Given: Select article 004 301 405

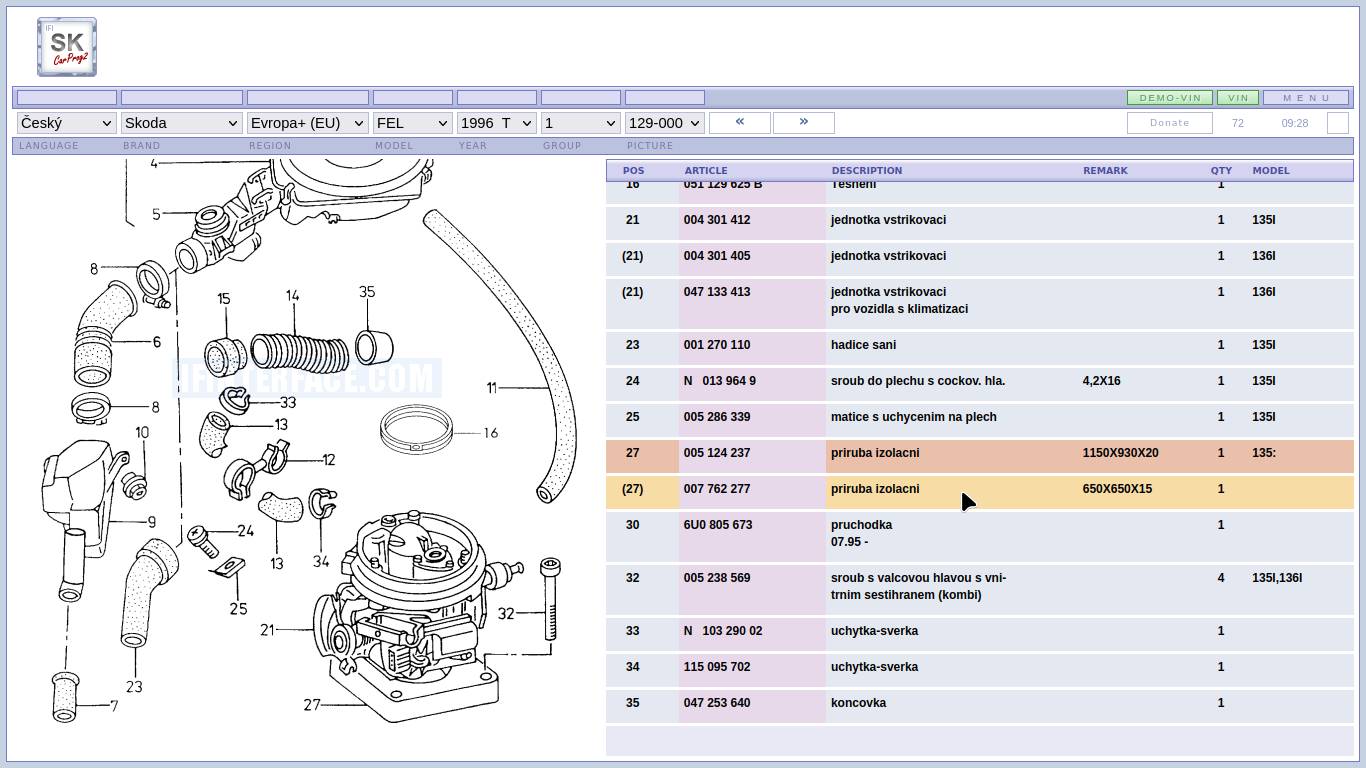Looking at the screenshot, I should [x=717, y=256].
